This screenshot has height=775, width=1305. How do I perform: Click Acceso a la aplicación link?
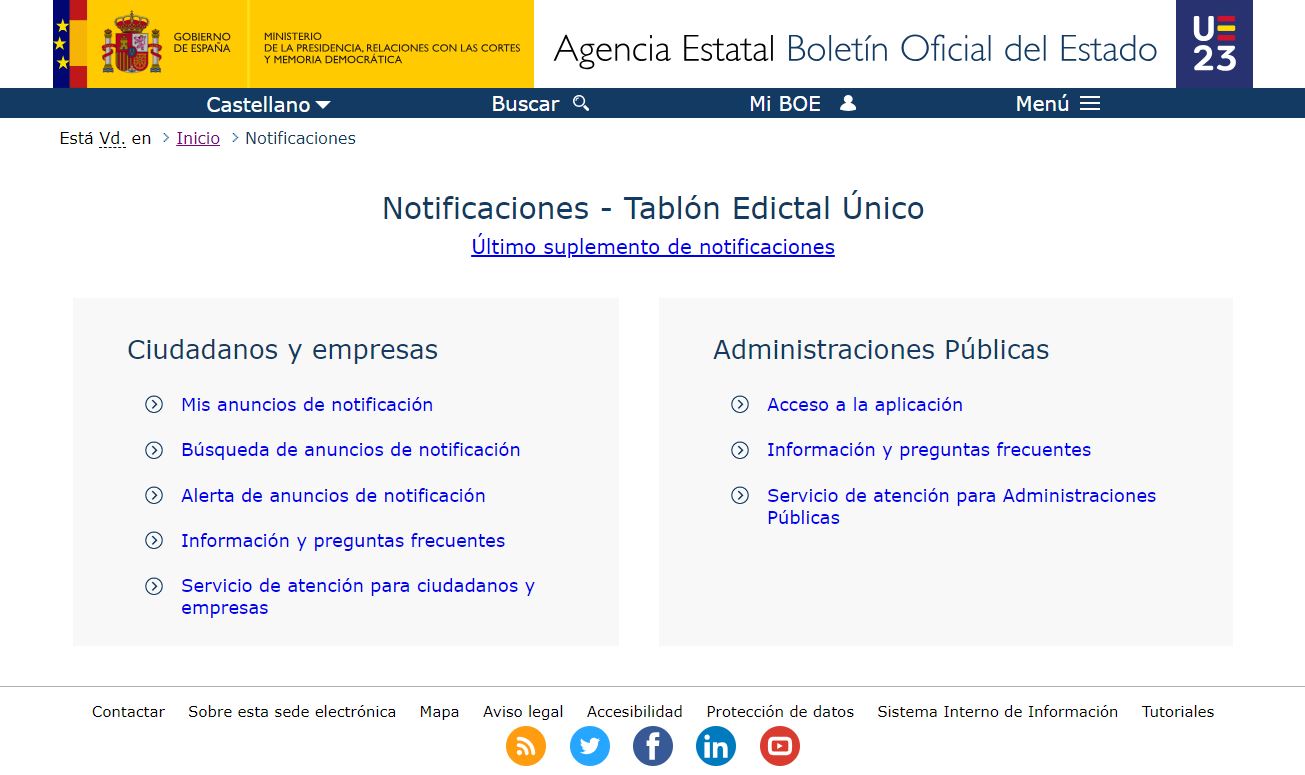coord(864,405)
